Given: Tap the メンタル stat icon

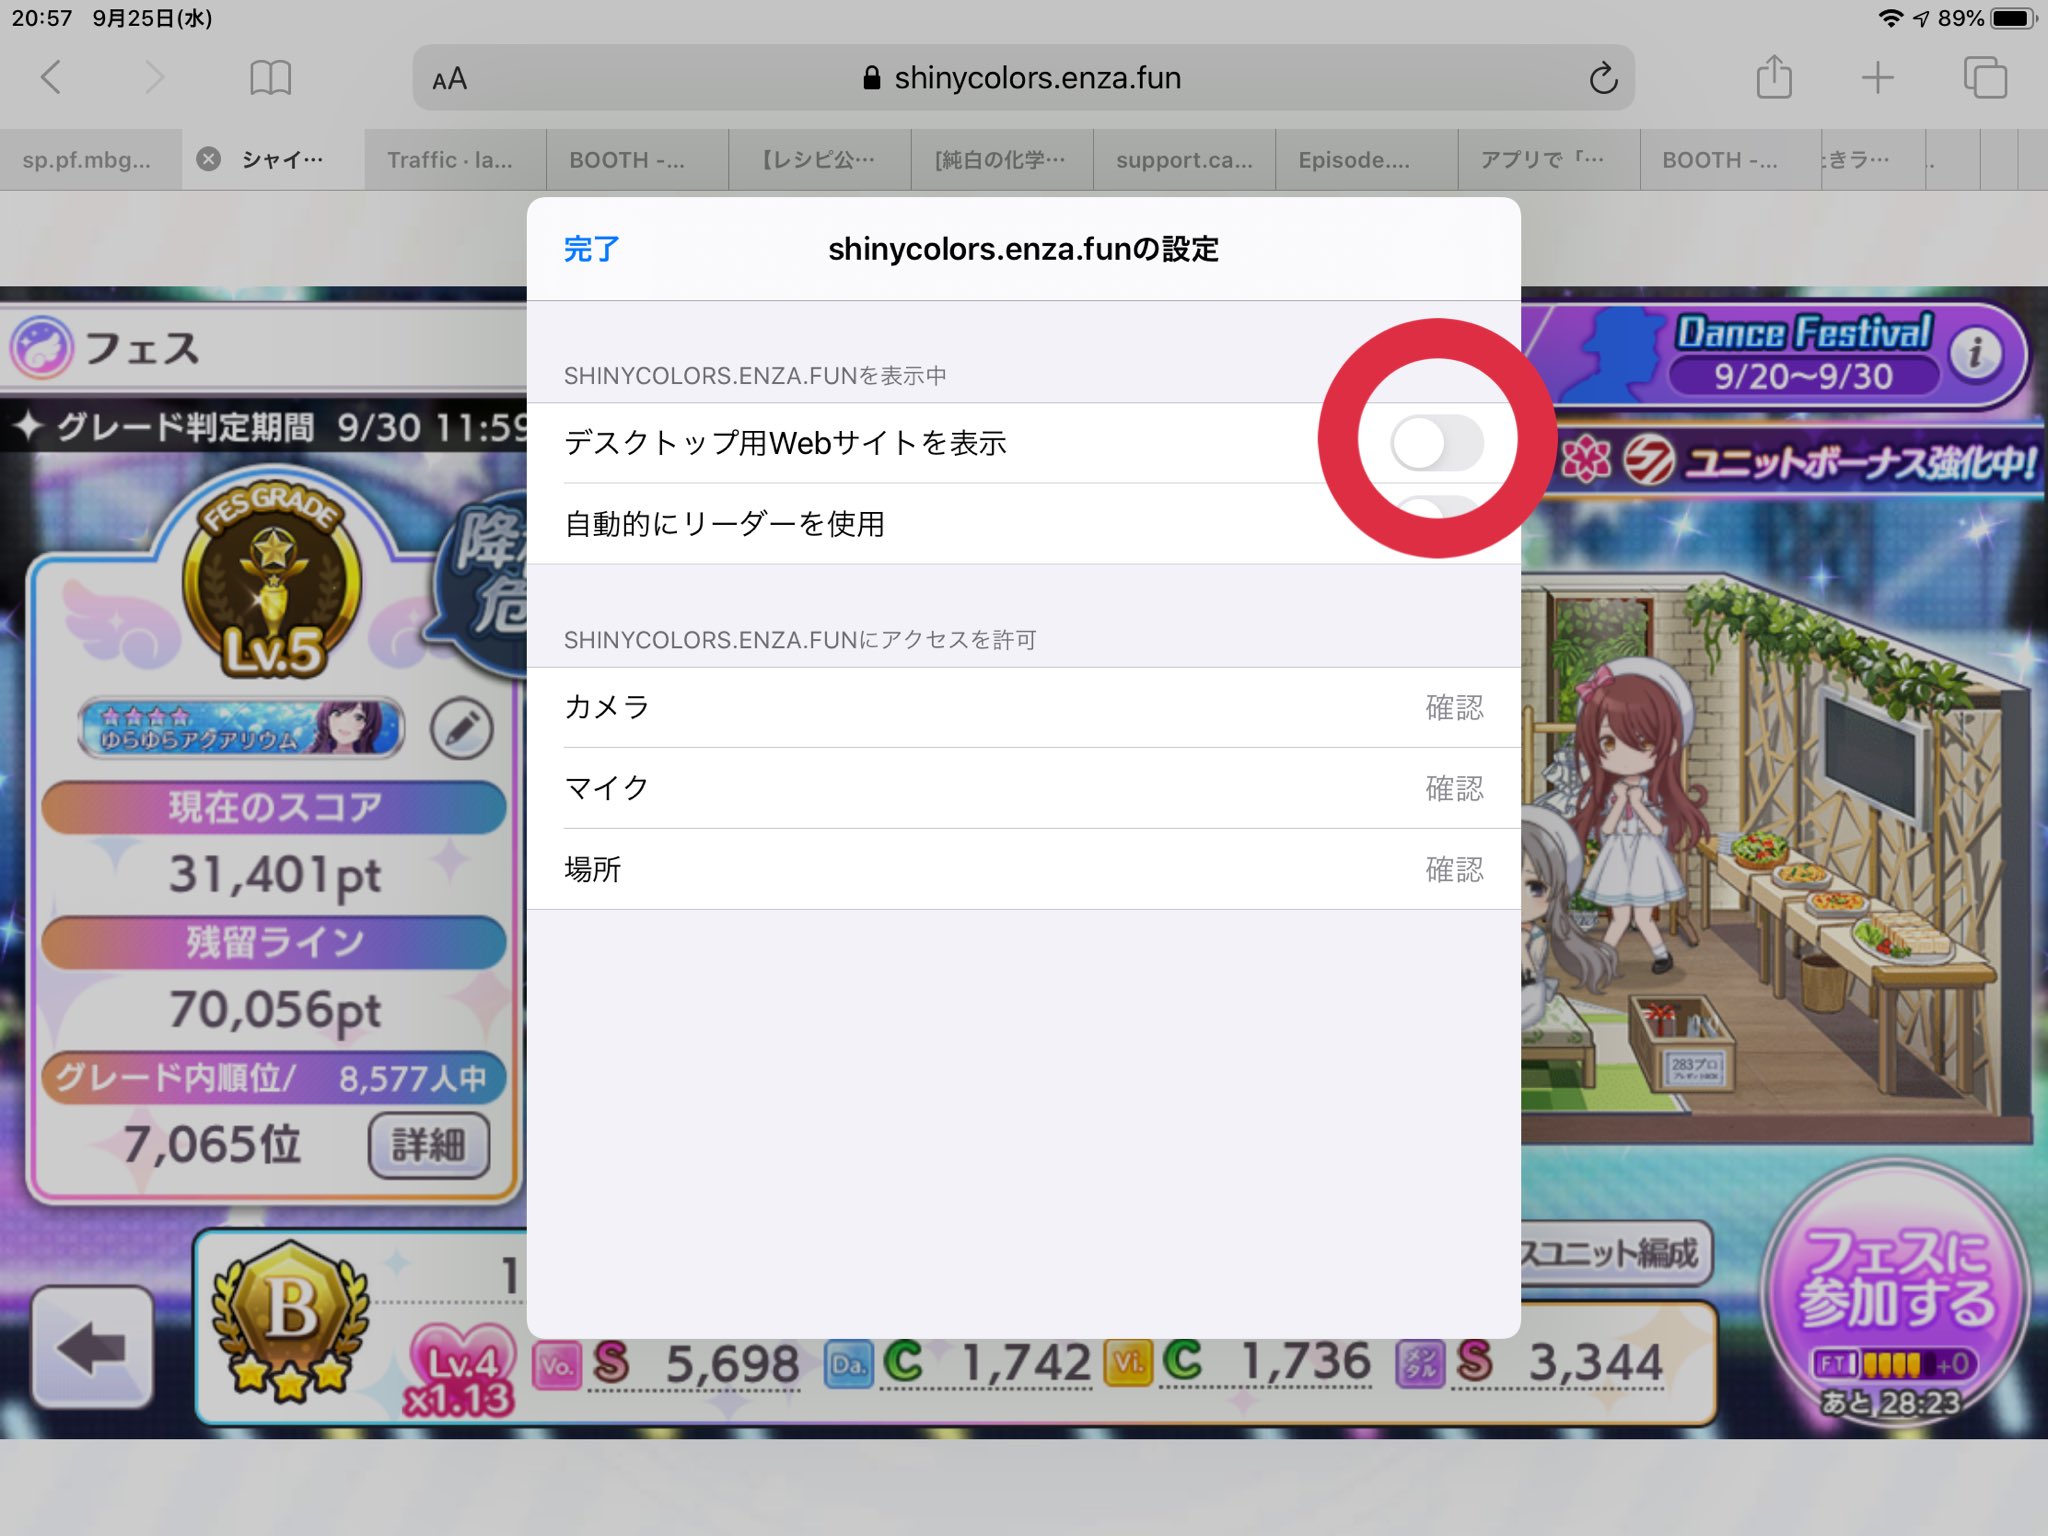Looking at the screenshot, I should (x=1420, y=1363).
